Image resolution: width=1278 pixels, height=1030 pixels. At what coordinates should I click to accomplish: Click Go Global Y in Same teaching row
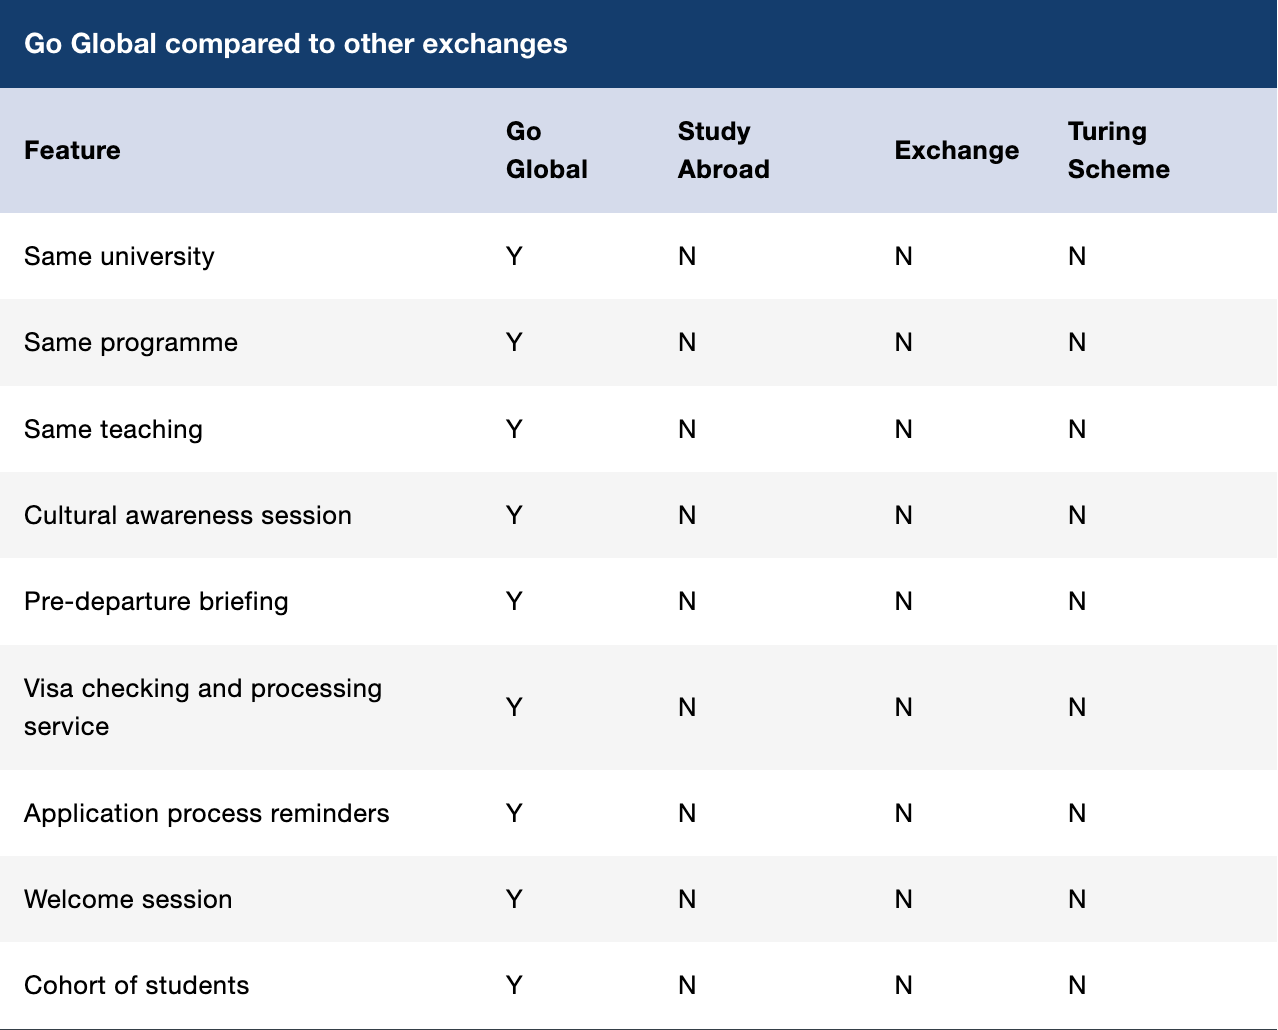coord(514,429)
